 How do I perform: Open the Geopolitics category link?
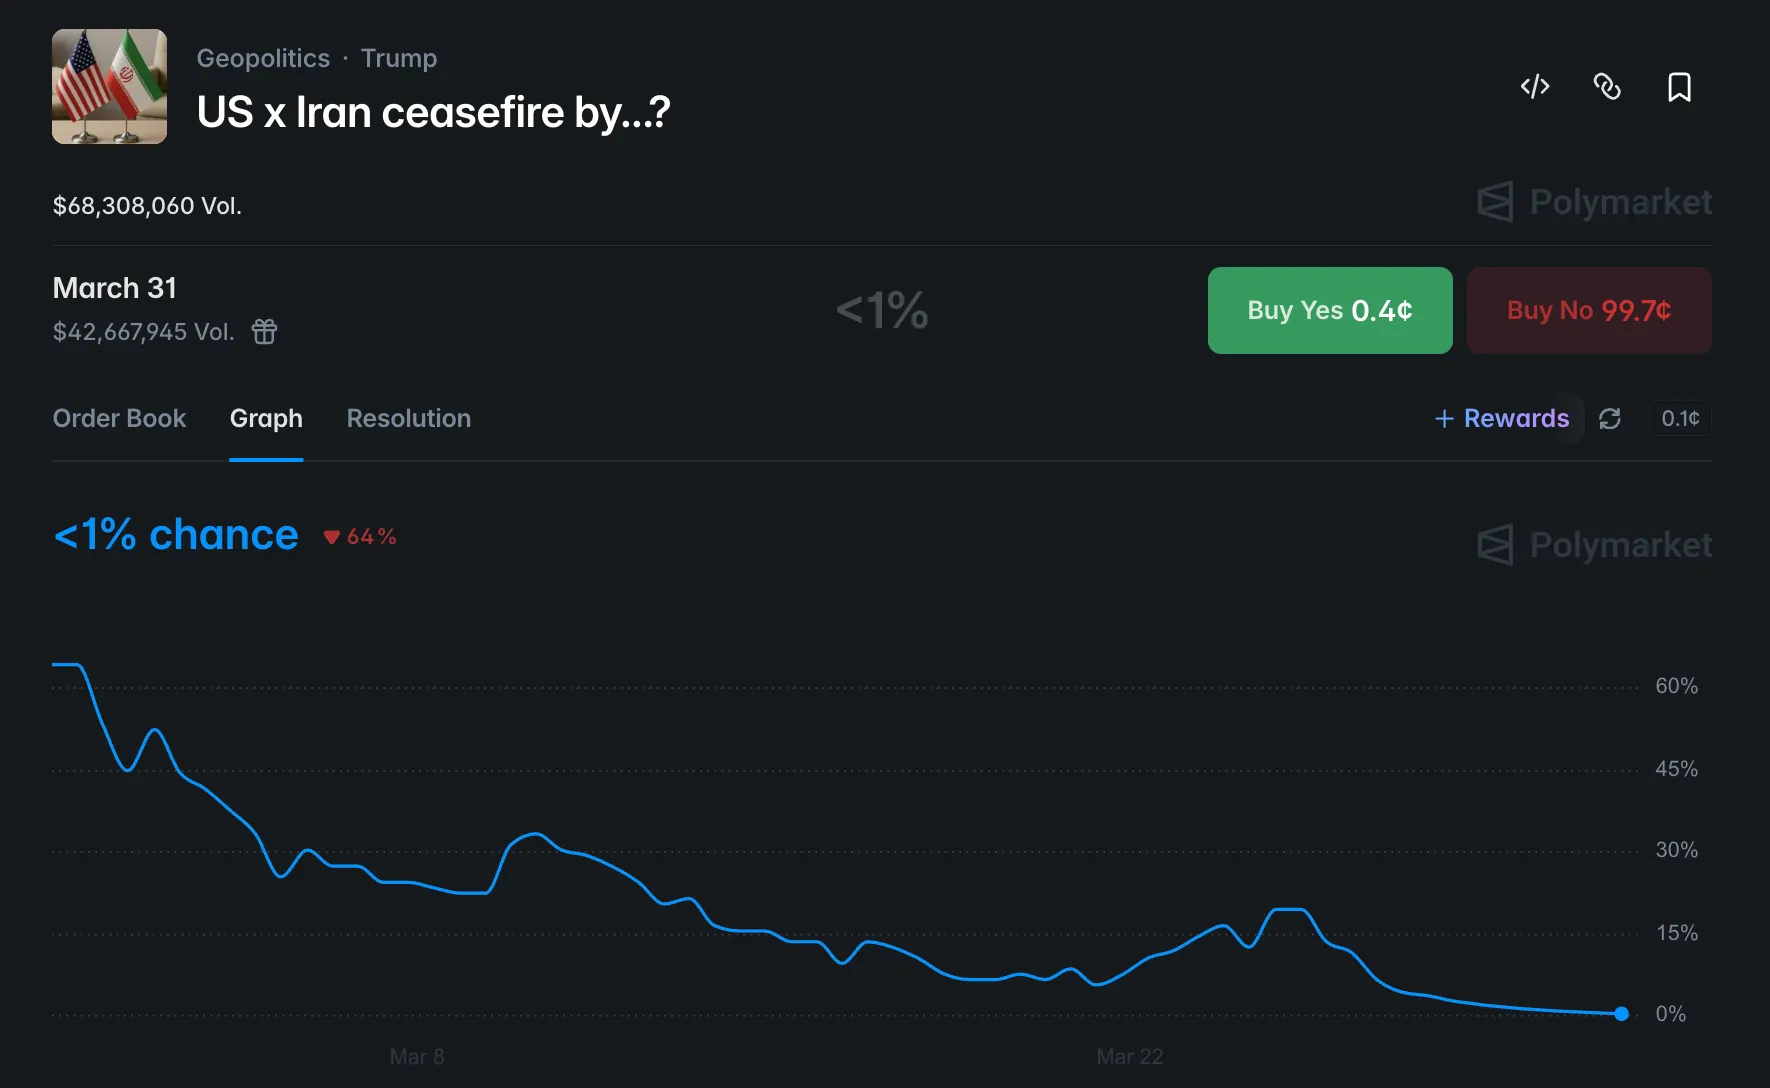click(x=263, y=58)
